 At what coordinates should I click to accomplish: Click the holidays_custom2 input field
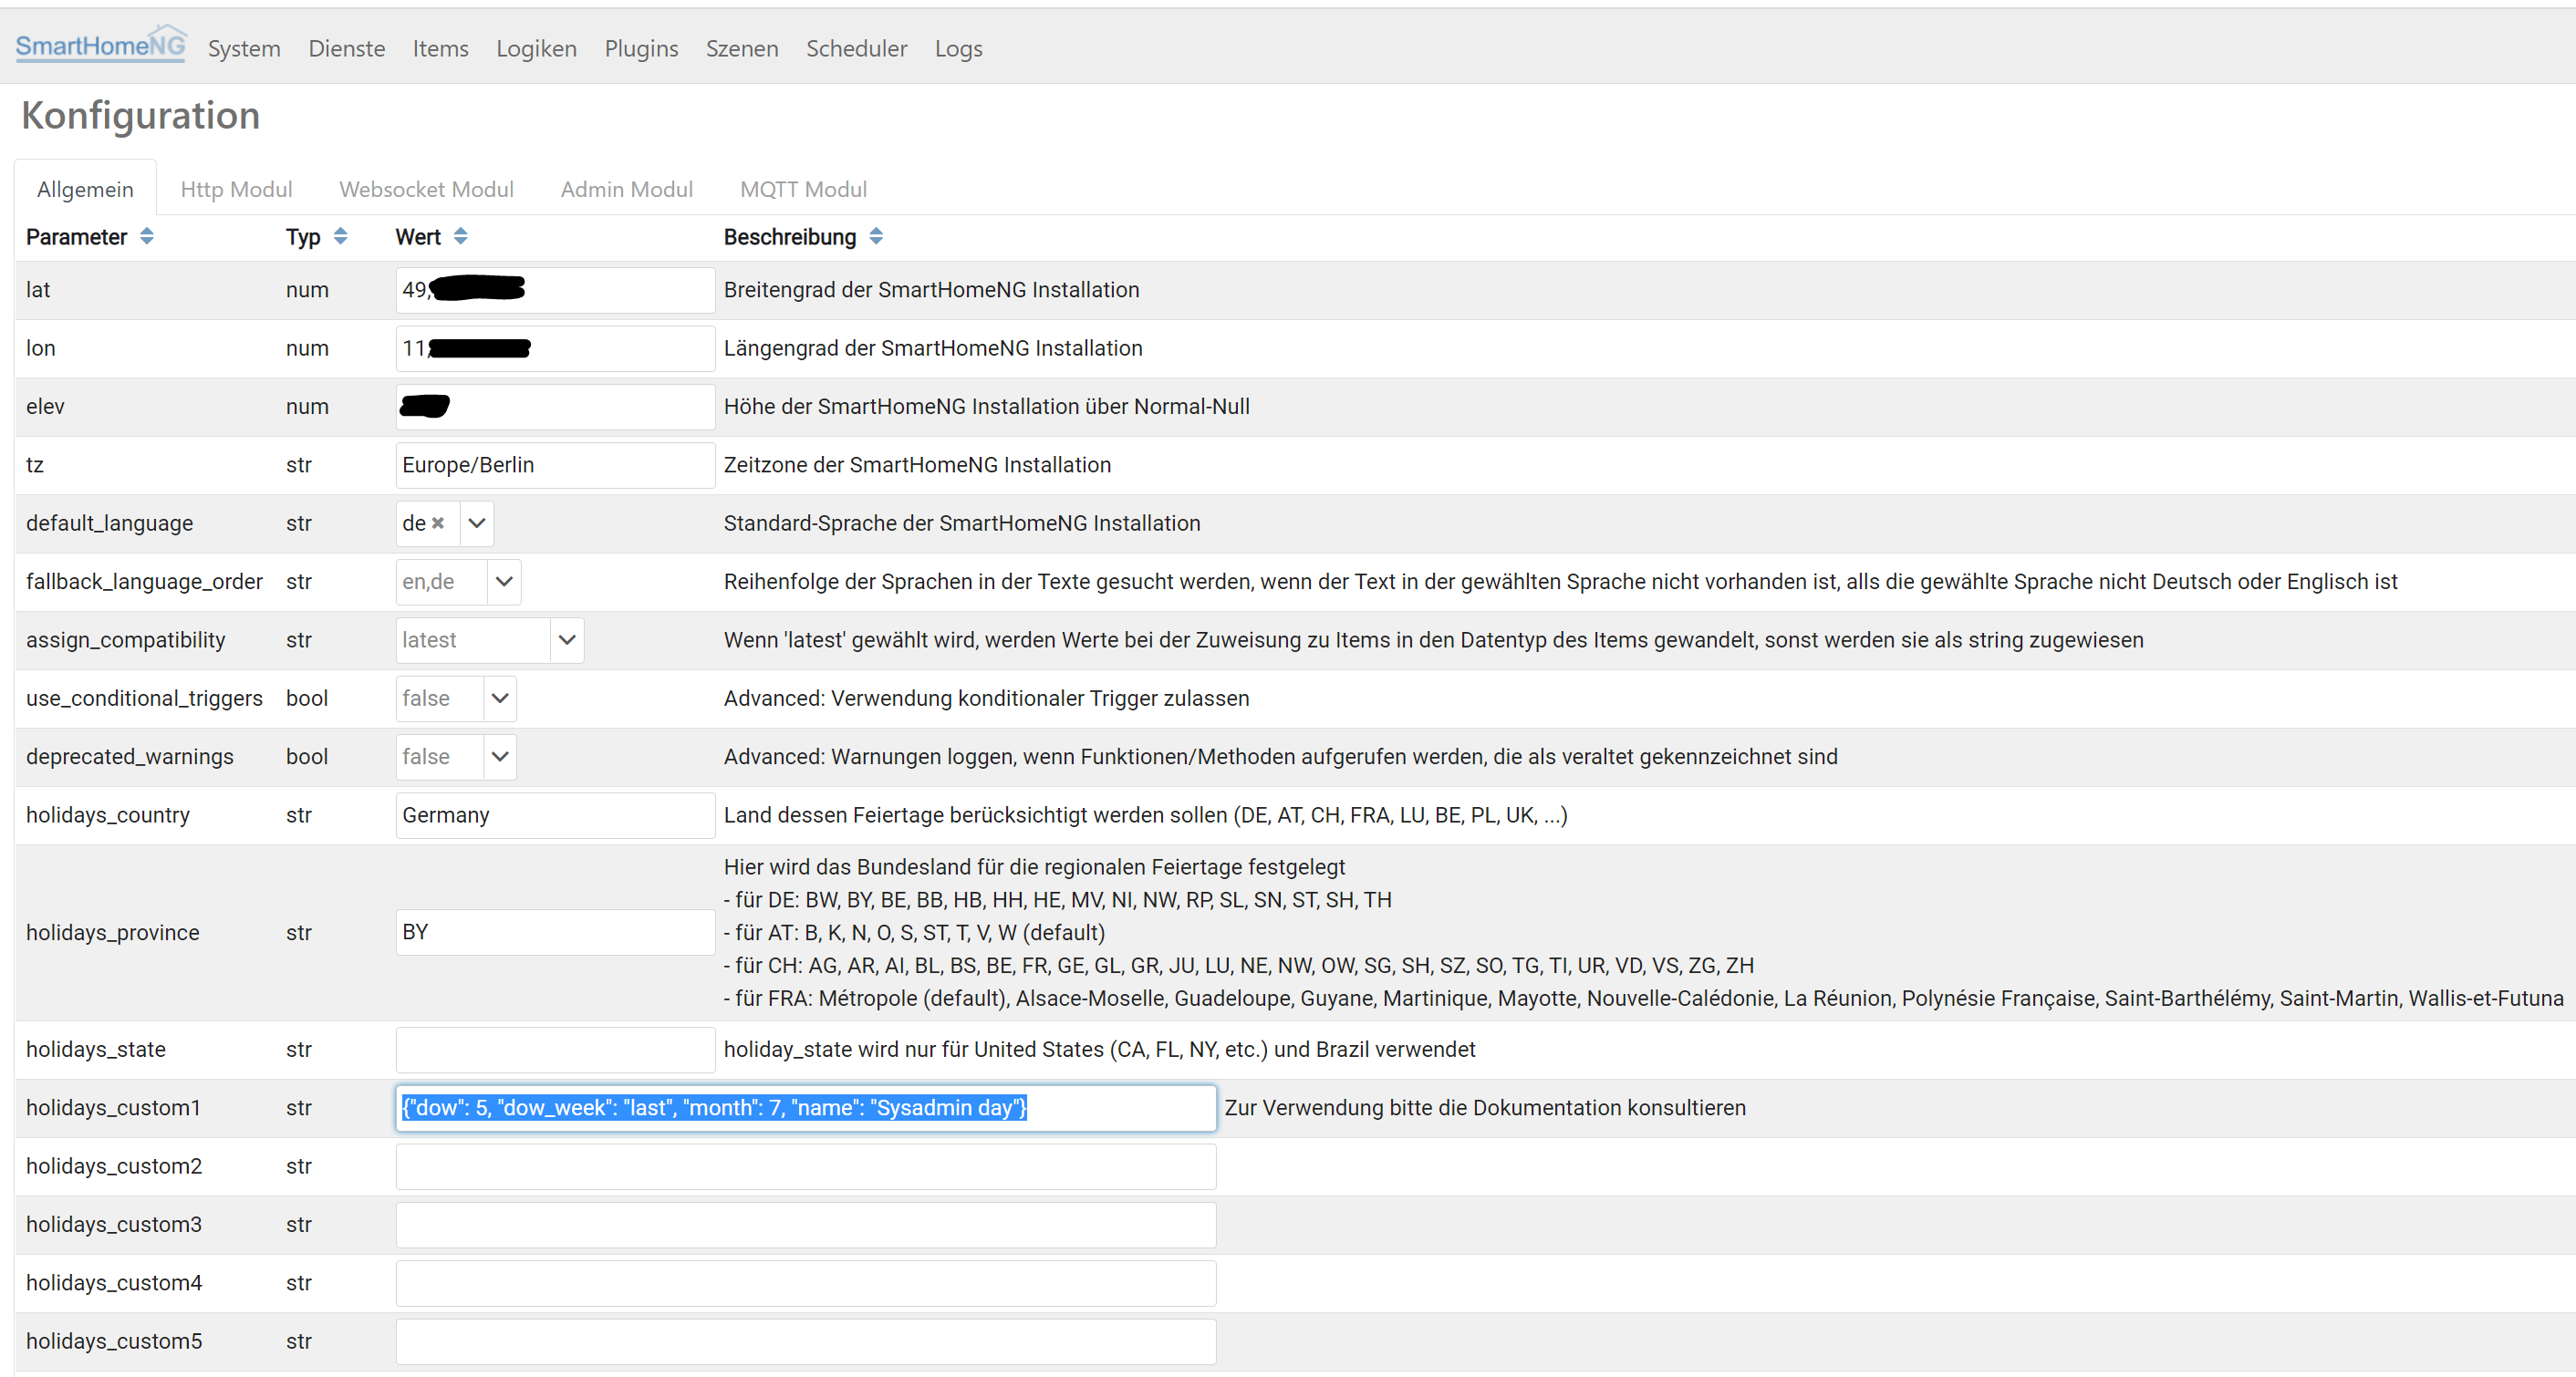click(x=806, y=1166)
